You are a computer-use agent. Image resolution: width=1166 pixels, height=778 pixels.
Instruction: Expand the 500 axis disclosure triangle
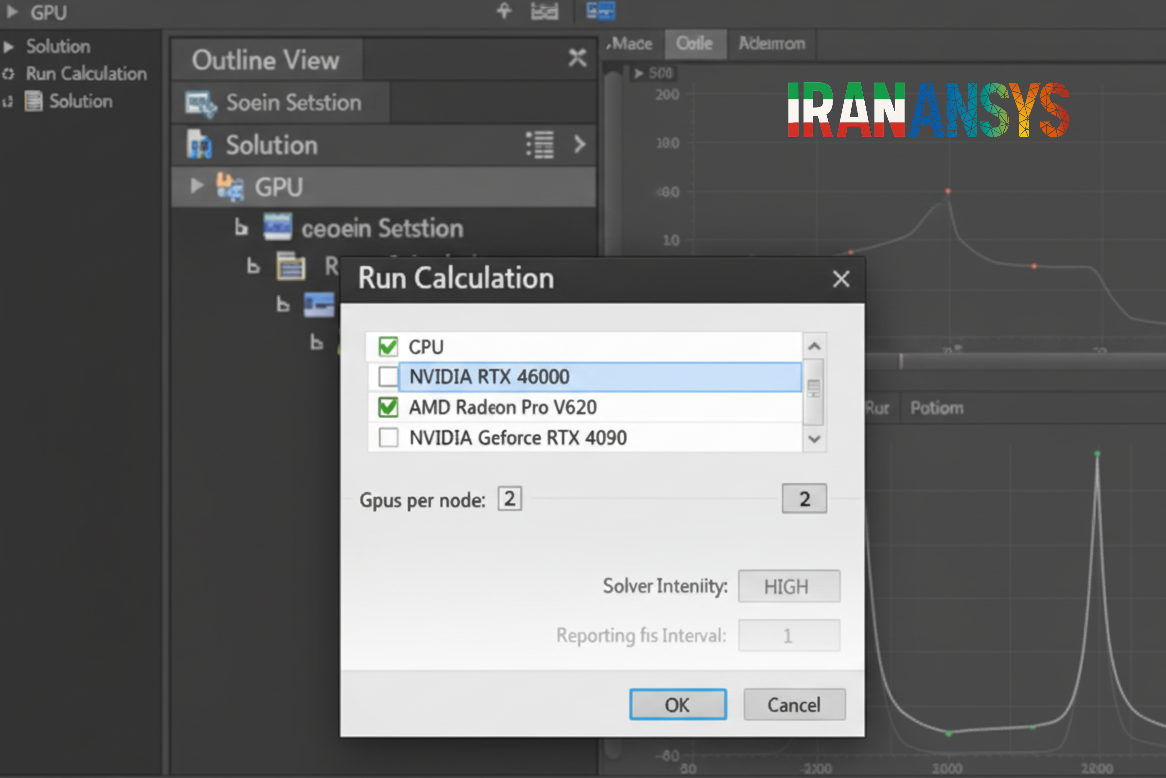(638, 73)
